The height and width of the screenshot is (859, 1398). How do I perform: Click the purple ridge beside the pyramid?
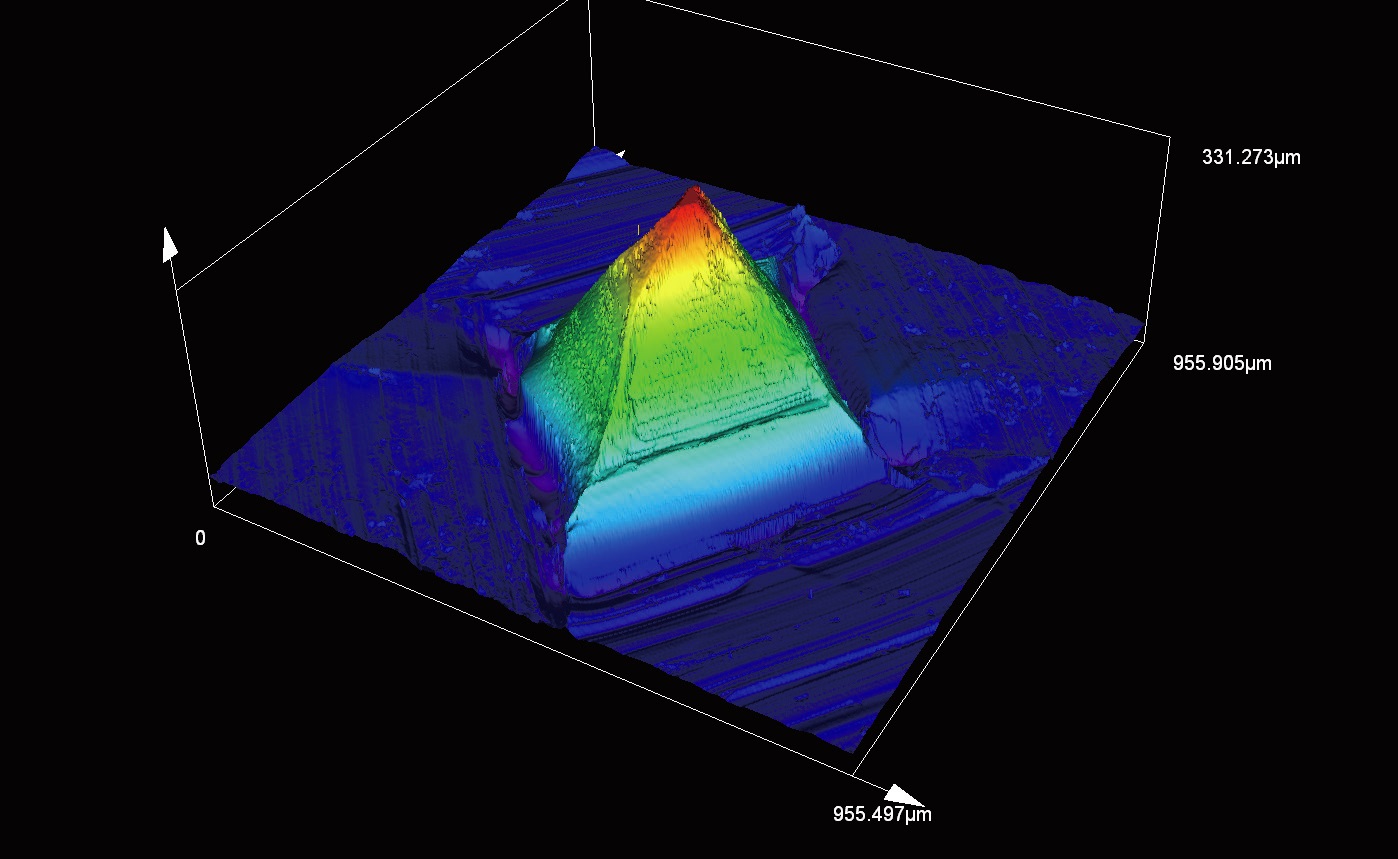point(522,440)
